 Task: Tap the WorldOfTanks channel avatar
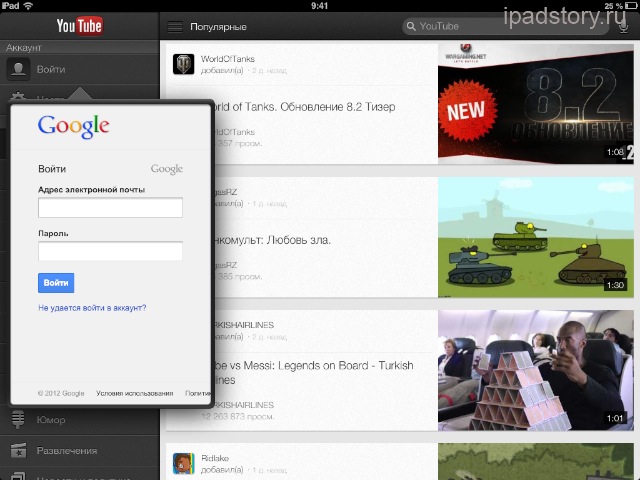coord(183,64)
